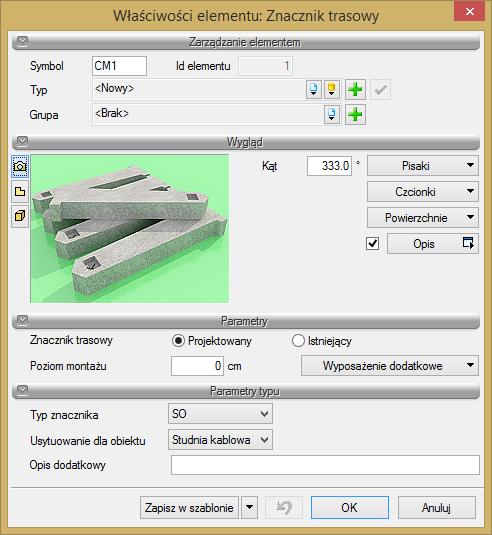492x535 pixels.
Task: Click the Anuluj button
Action: point(437,507)
